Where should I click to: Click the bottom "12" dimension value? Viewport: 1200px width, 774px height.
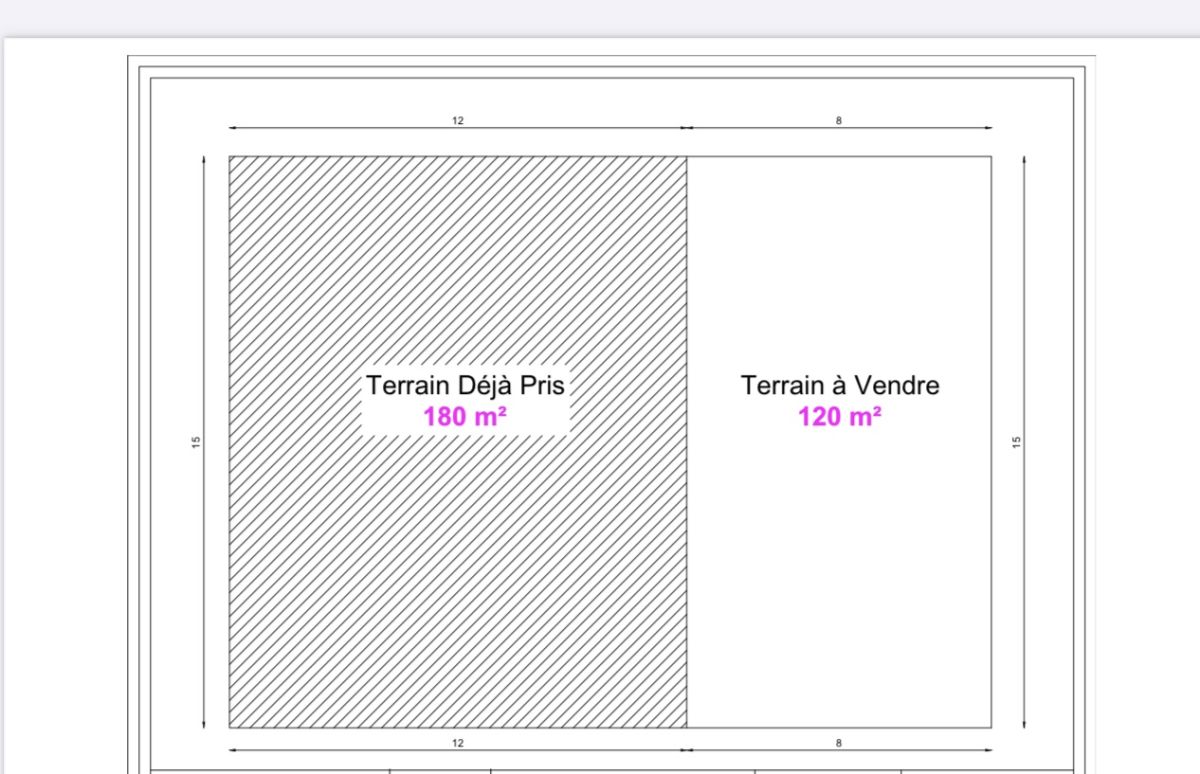(458, 742)
